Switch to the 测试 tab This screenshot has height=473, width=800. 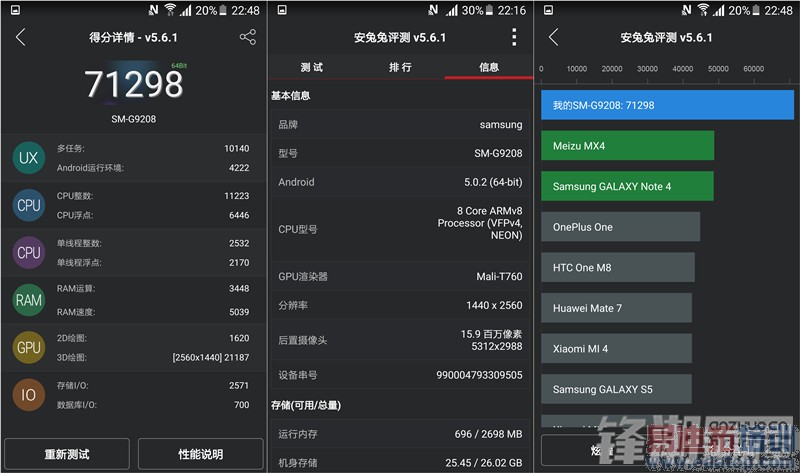pos(312,67)
